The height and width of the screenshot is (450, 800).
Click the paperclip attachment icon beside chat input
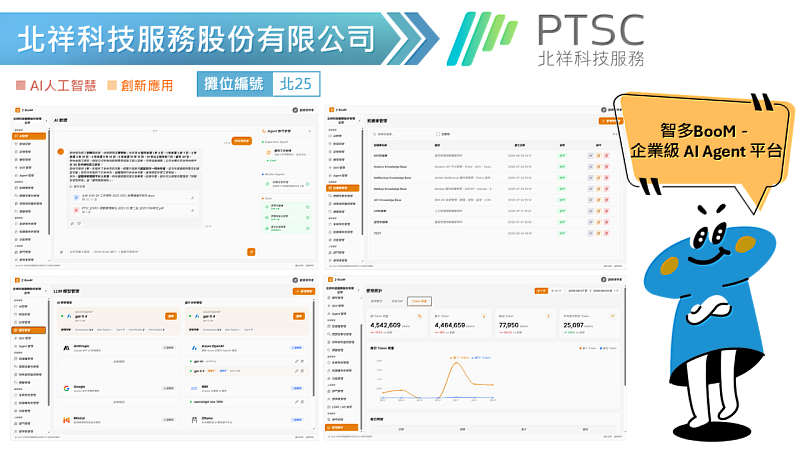pos(61,252)
